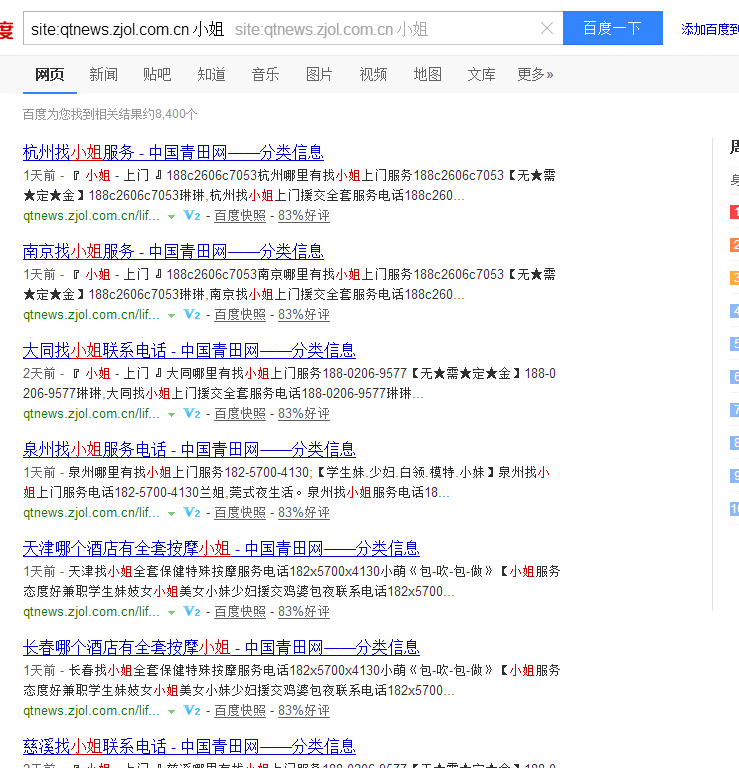Click V2 credibility icon in 泉州 result
Viewport: 739px width, 768px height.
[x=191, y=512]
